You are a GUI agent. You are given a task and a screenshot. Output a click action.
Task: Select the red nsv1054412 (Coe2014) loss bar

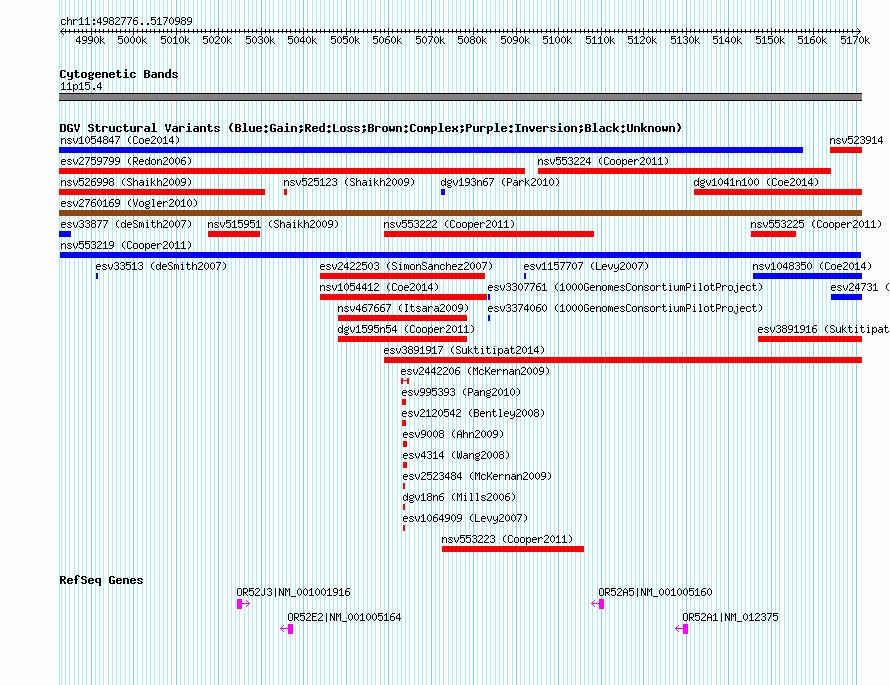click(x=404, y=297)
